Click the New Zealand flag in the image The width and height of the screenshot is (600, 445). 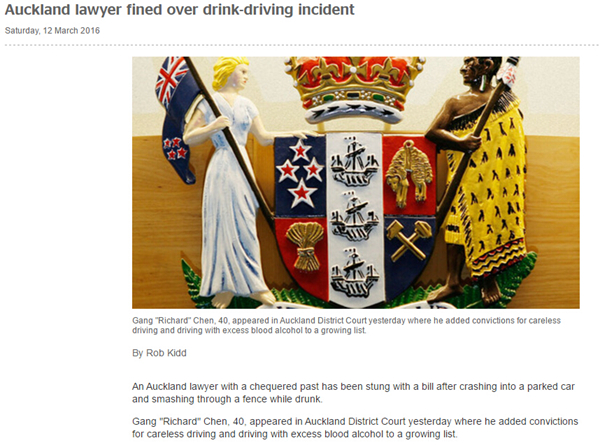(x=175, y=119)
